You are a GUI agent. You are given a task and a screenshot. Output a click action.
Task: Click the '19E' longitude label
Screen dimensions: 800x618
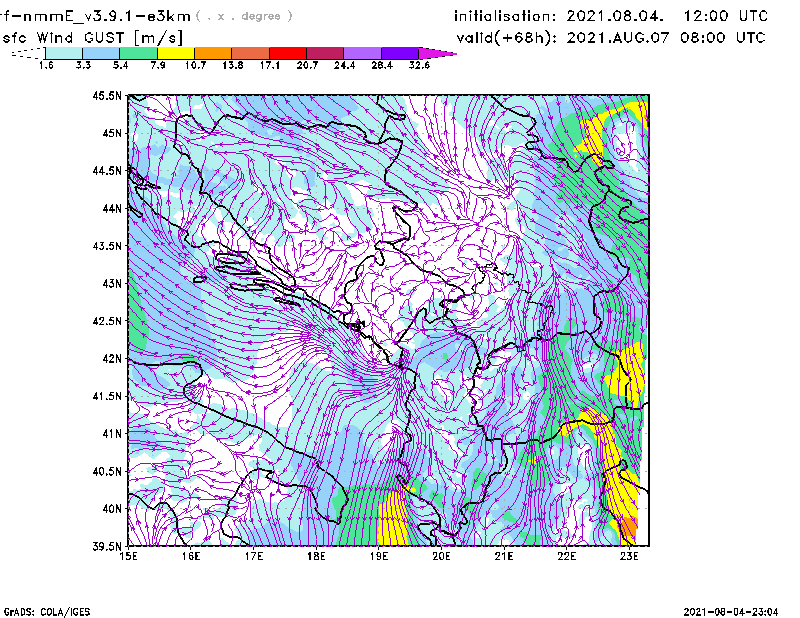tap(379, 556)
